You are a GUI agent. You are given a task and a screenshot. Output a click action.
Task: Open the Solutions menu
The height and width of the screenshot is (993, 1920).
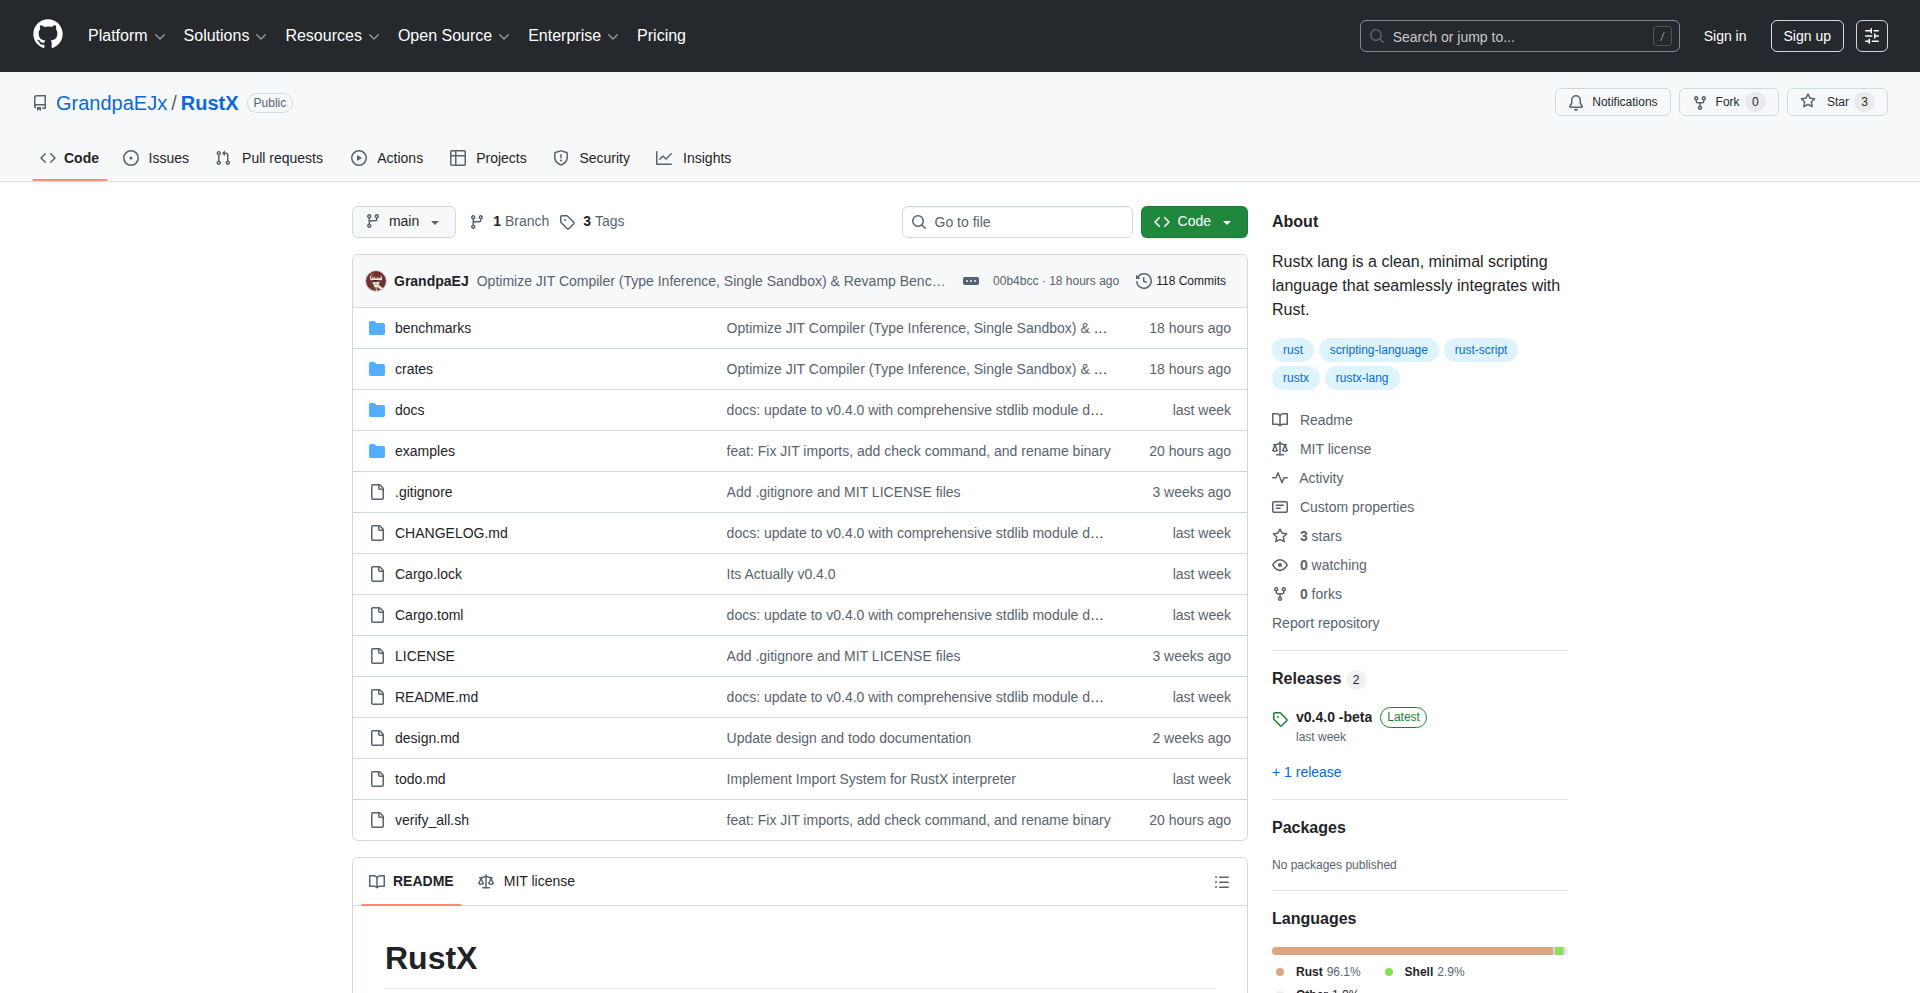tap(224, 35)
